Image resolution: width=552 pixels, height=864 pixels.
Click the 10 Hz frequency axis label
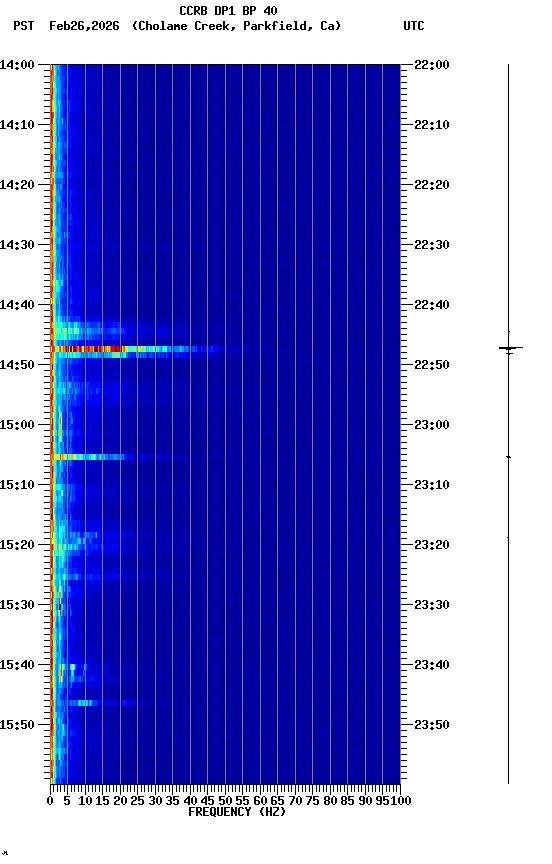coord(85,801)
